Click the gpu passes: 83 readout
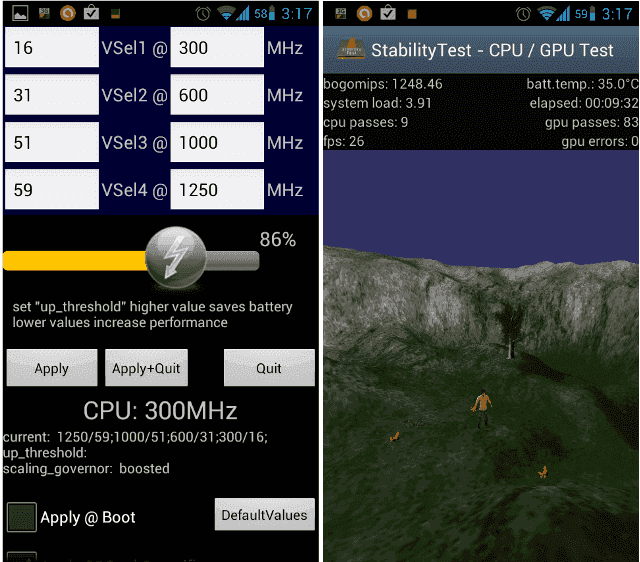 point(592,122)
